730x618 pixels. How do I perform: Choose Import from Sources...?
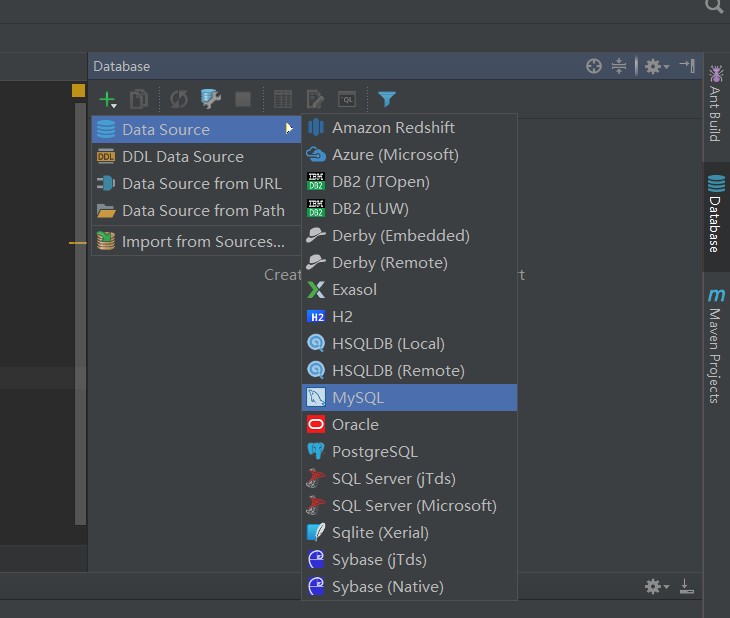click(x=196, y=241)
